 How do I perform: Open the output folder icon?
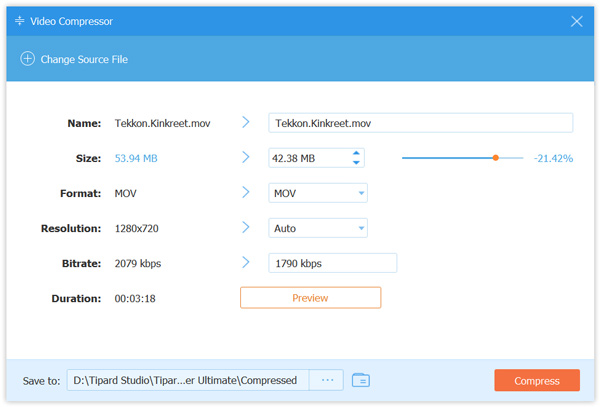click(360, 380)
